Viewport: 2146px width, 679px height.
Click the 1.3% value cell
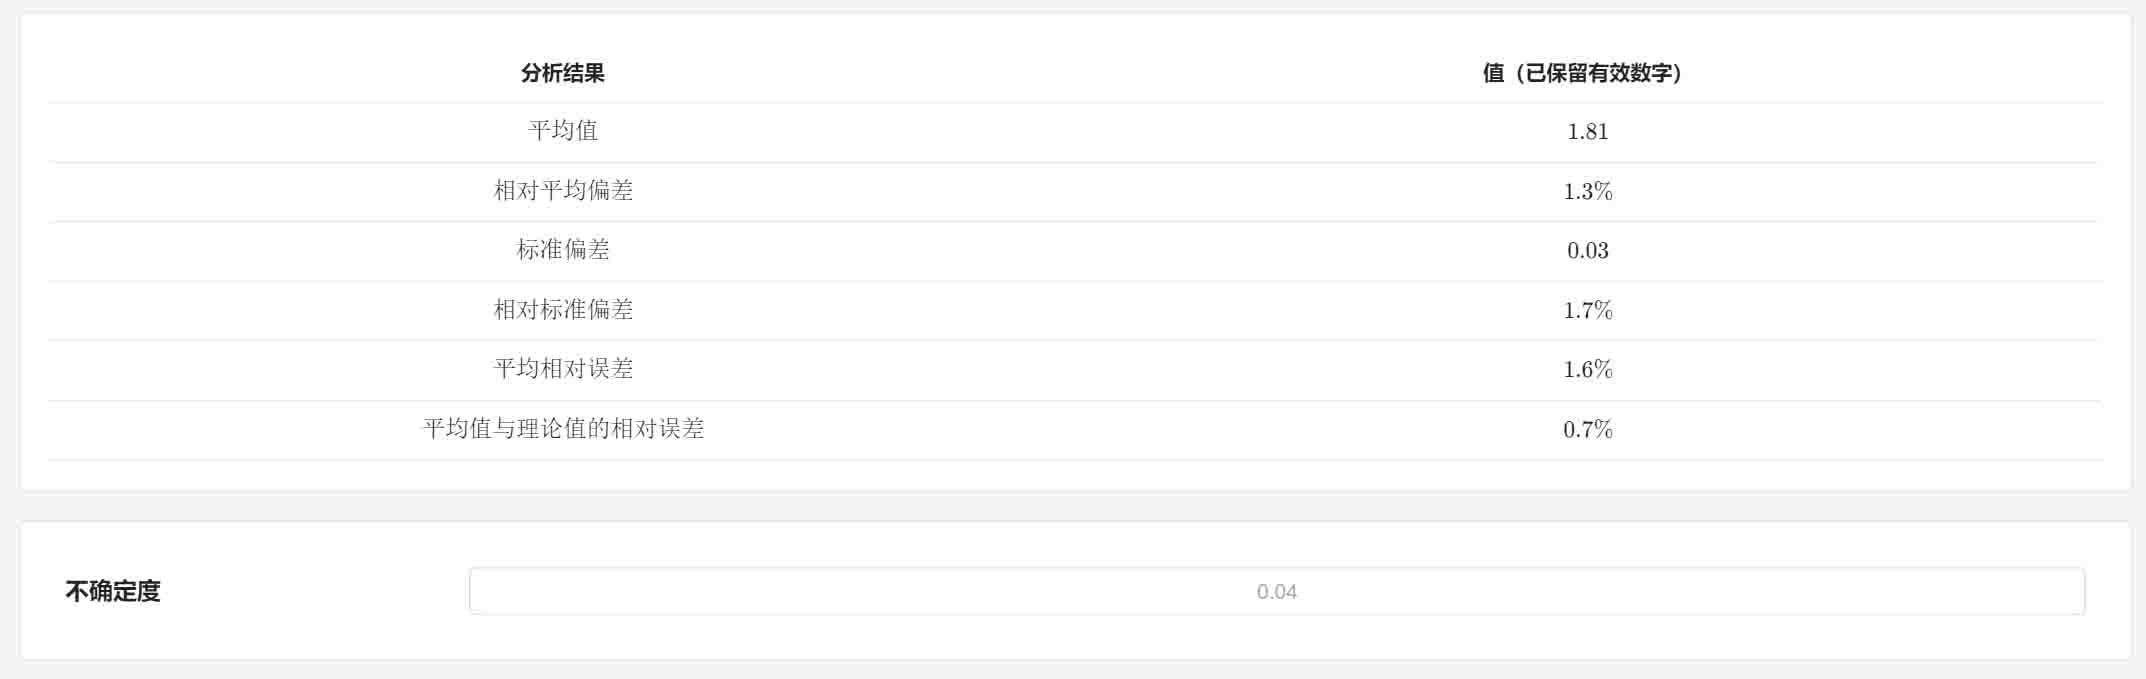[1587, 191]
